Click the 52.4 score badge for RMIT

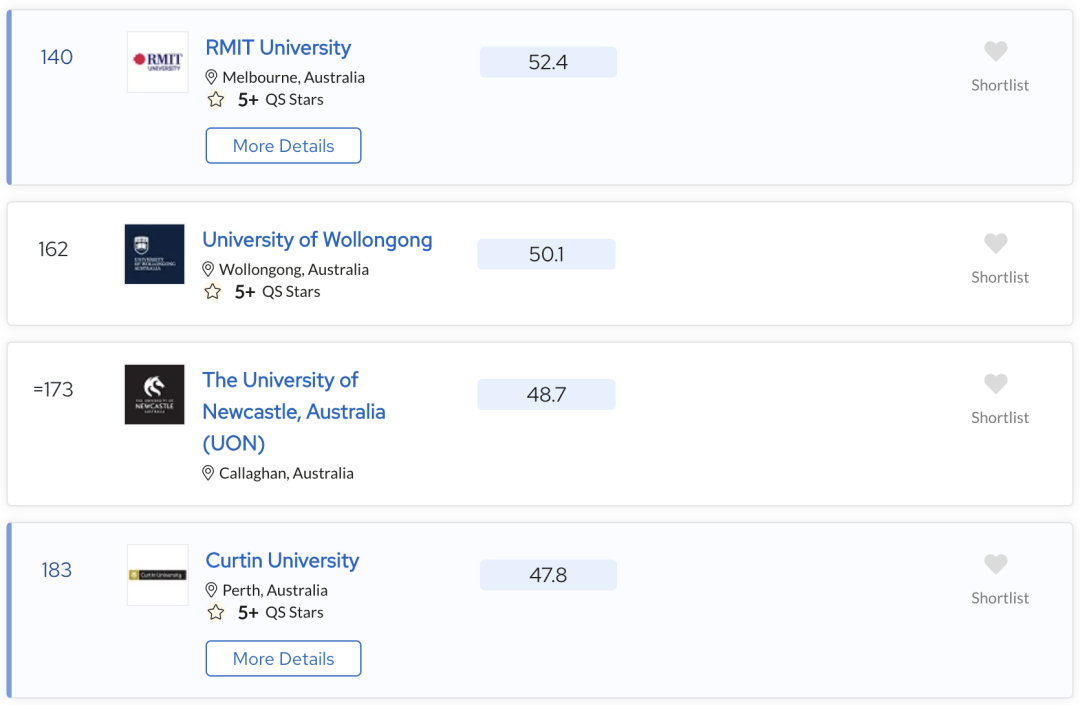(548, 62)
